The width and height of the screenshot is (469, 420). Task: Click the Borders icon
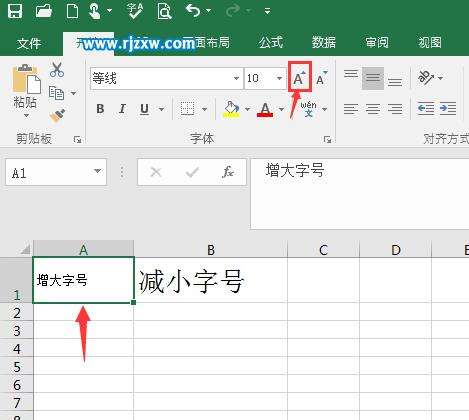187,109
